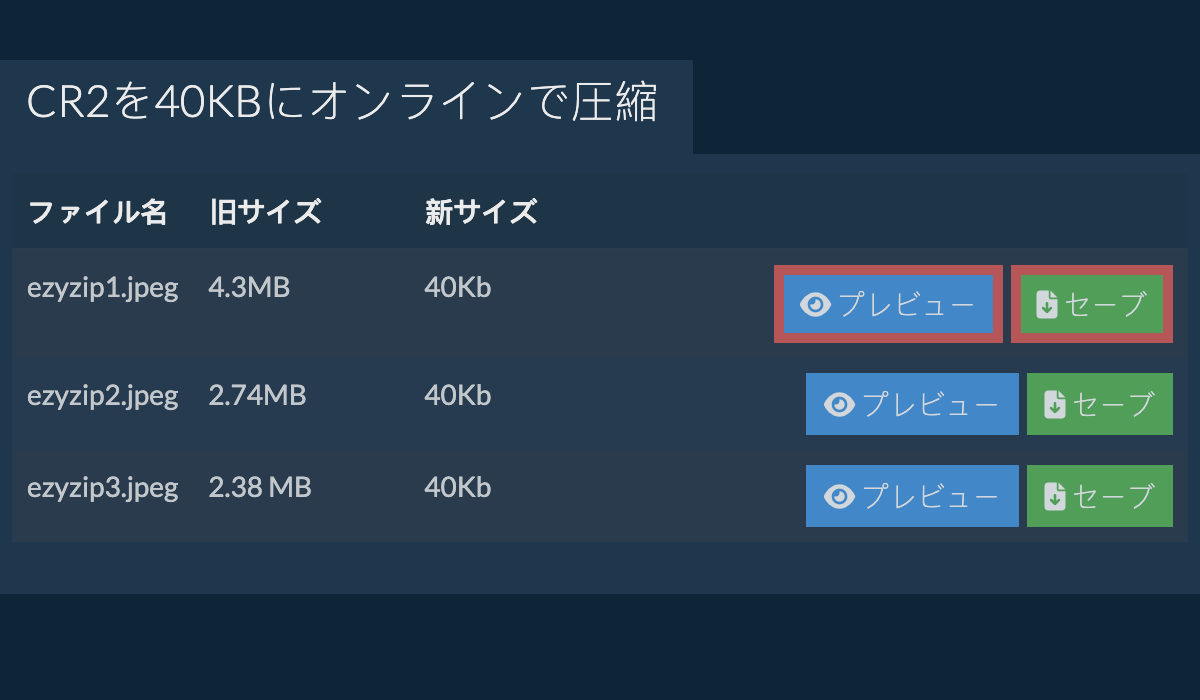This screenshot has width=1200, height=700.
Task: Click the 2.38 MB old size value
Action: coord(260,488)
